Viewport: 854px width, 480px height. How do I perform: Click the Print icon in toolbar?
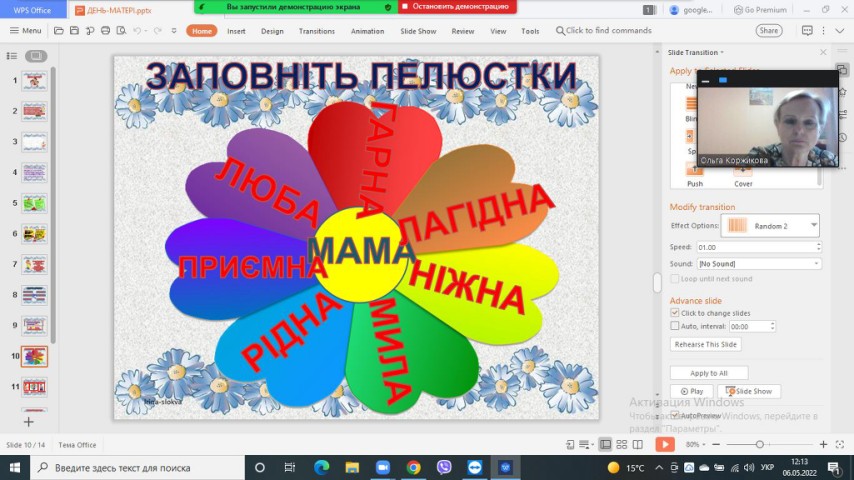pyautogui.click(x=106, y=31)
